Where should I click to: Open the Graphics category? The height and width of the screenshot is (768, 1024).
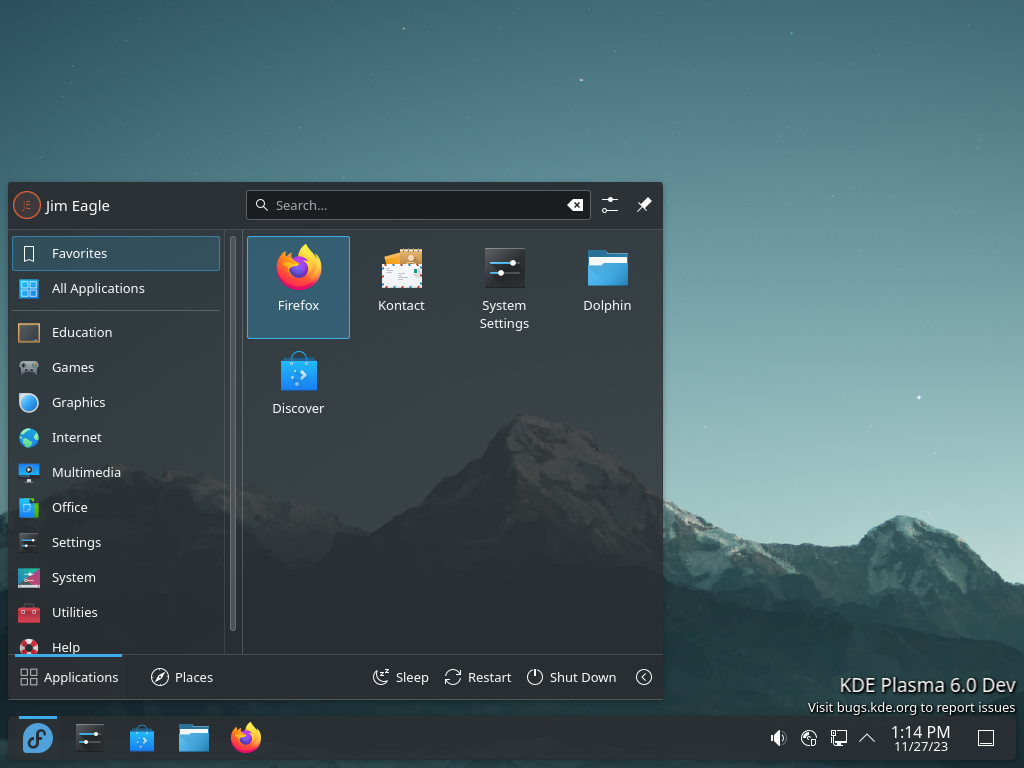pos(116,402)
